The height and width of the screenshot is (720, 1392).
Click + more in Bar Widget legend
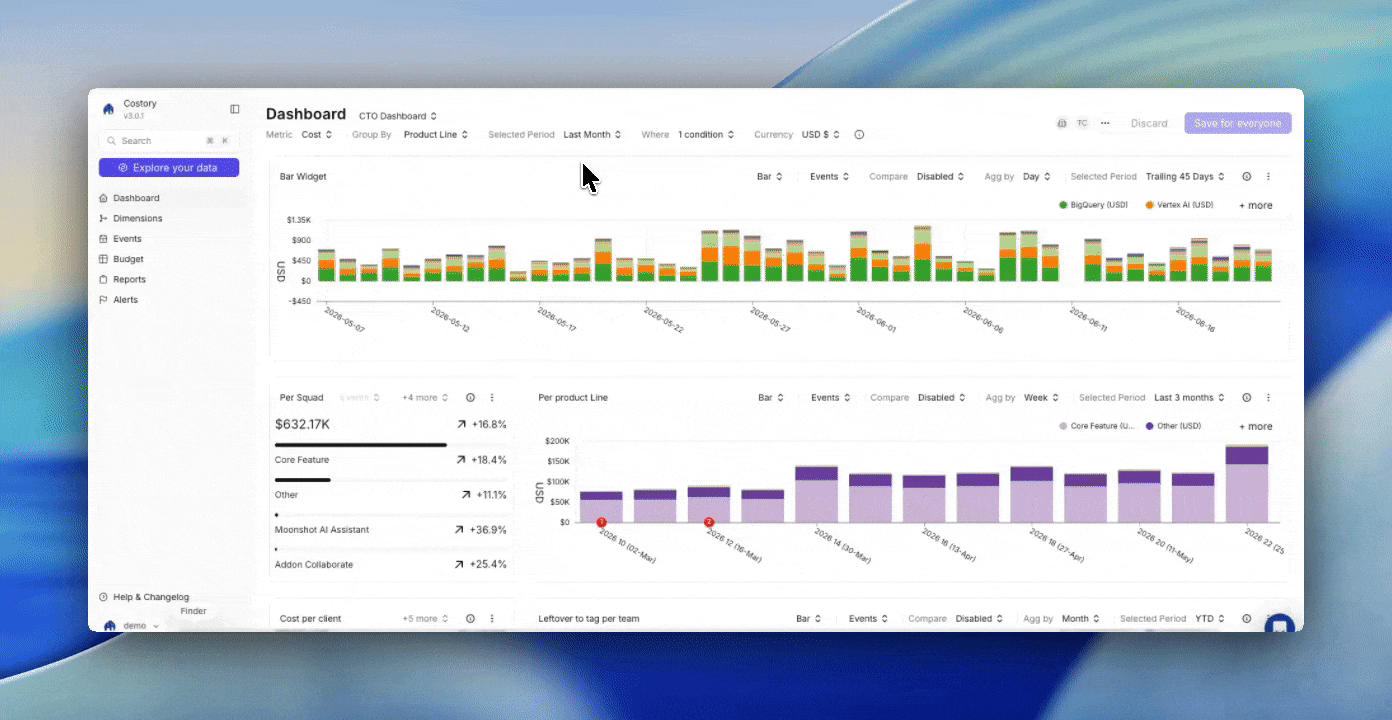(x=1256, y=205)
